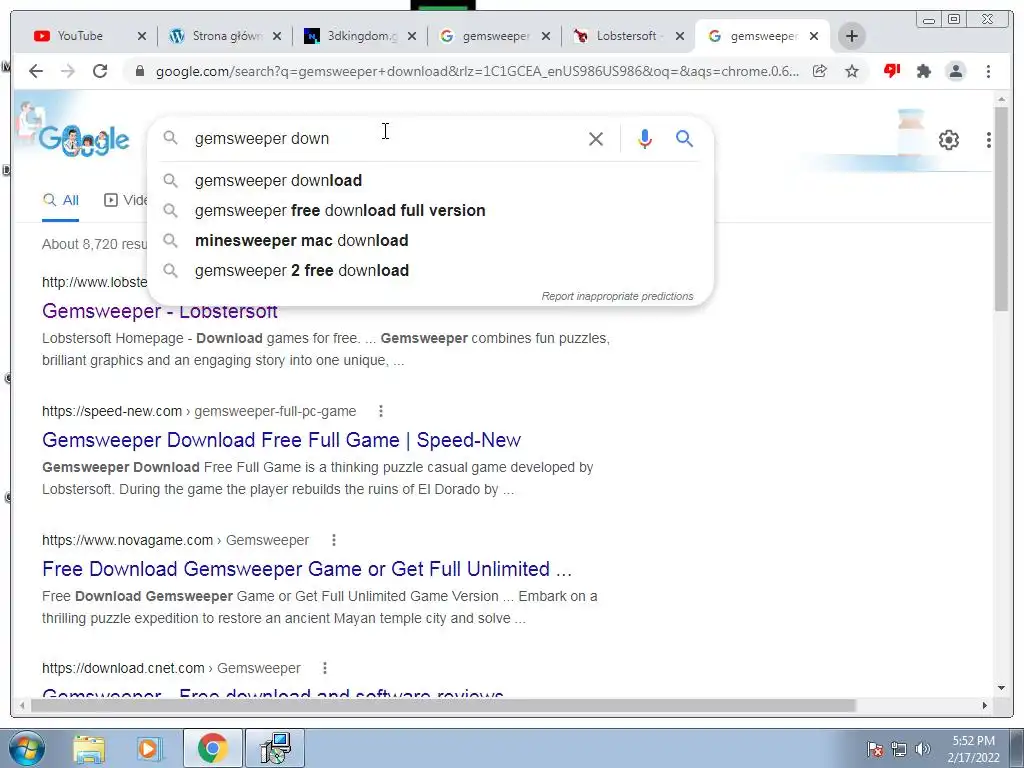Open Gemsweeper Download Free Full Game link
This screenshot has width=1024, height=768.
click(281, 440)
